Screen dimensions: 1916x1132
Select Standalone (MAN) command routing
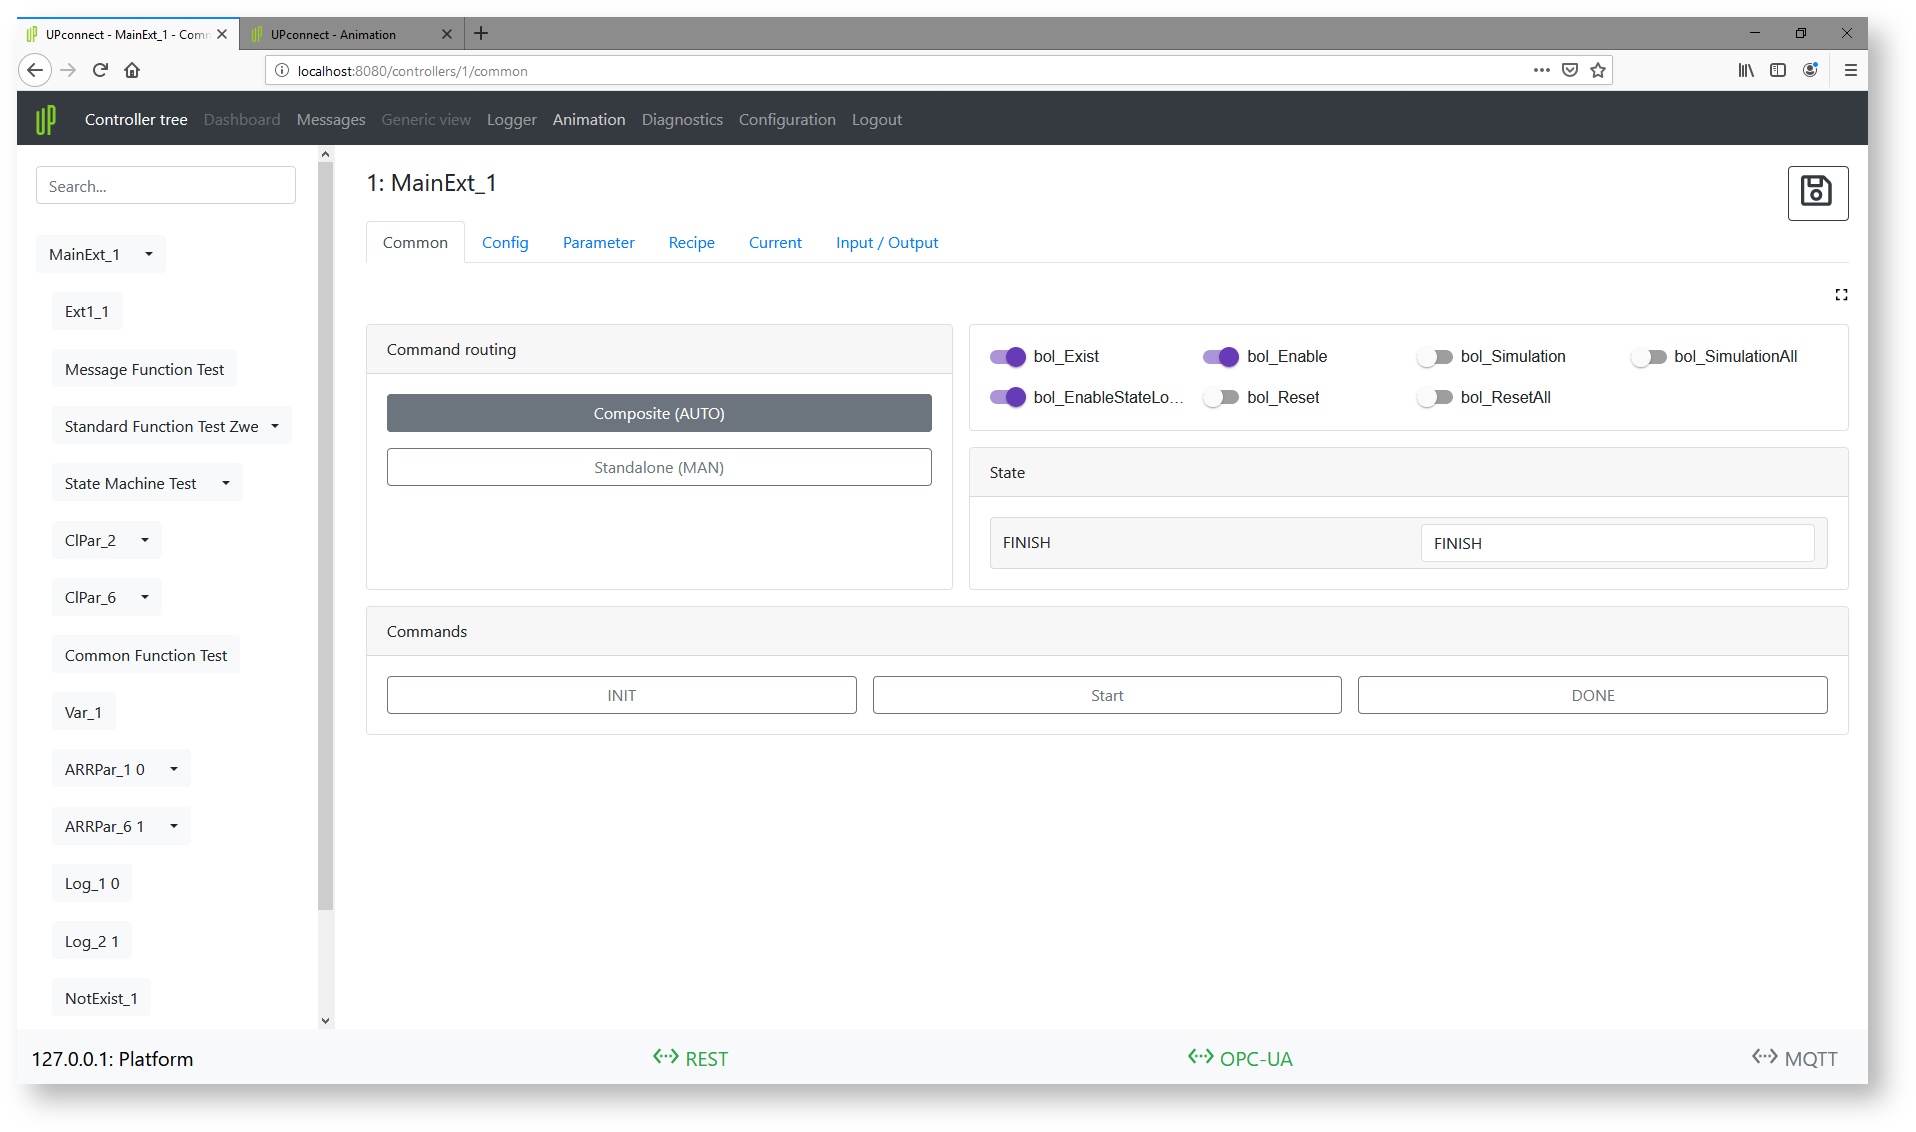(658, 468)
